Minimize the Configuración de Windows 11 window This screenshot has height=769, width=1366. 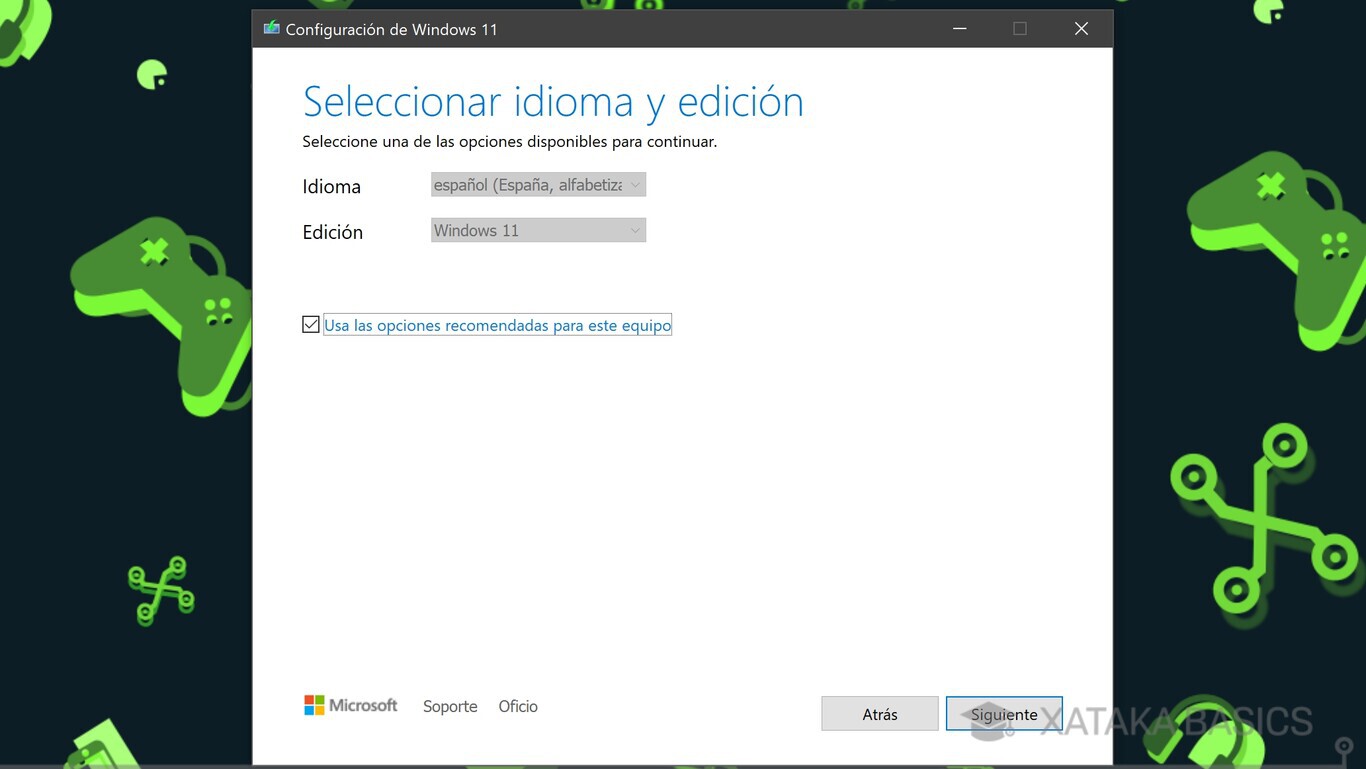coord(959,28)
